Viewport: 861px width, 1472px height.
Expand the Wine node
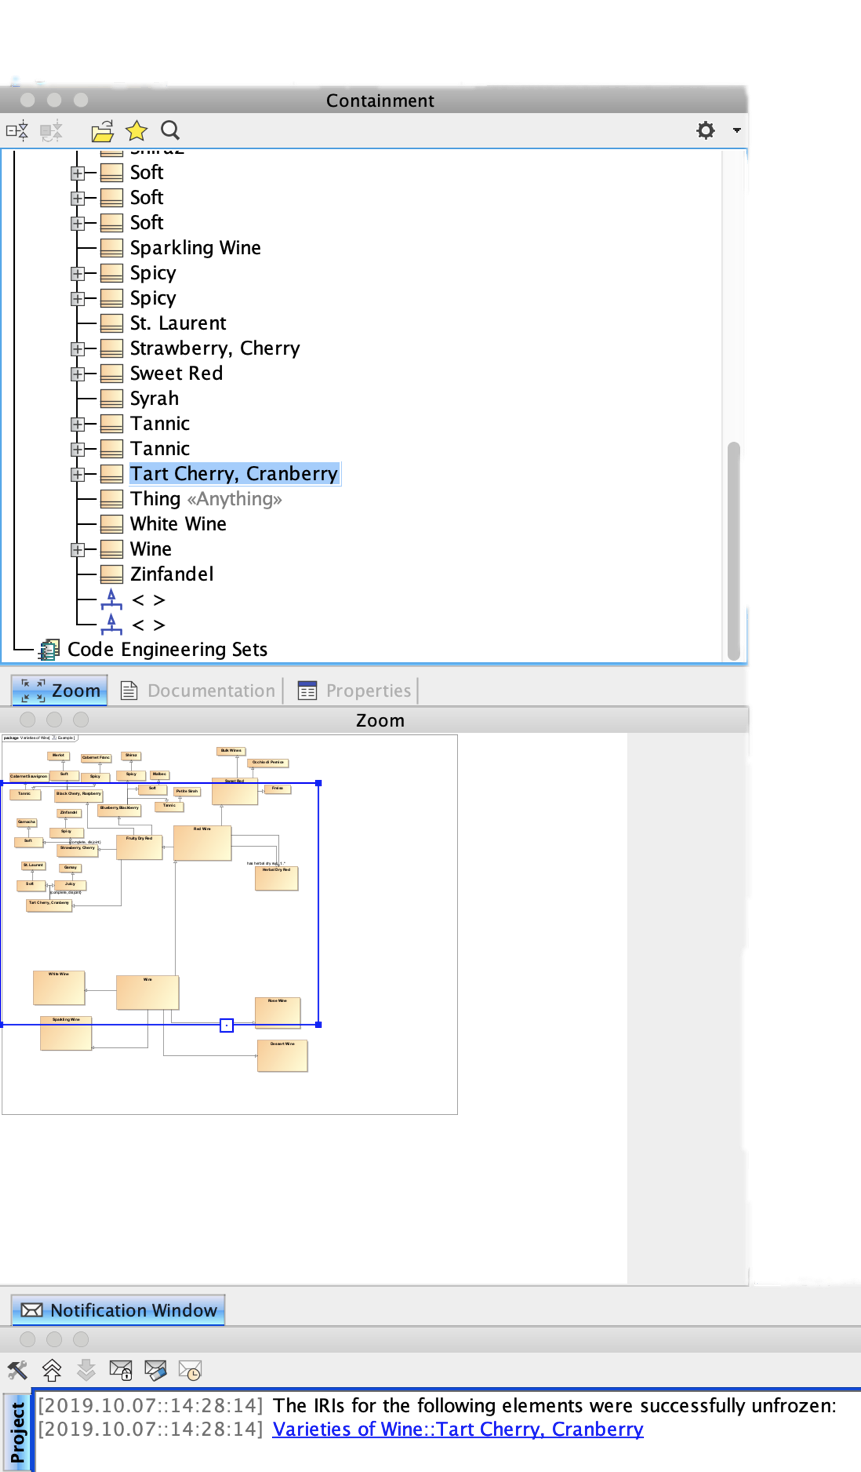(77, 550)
